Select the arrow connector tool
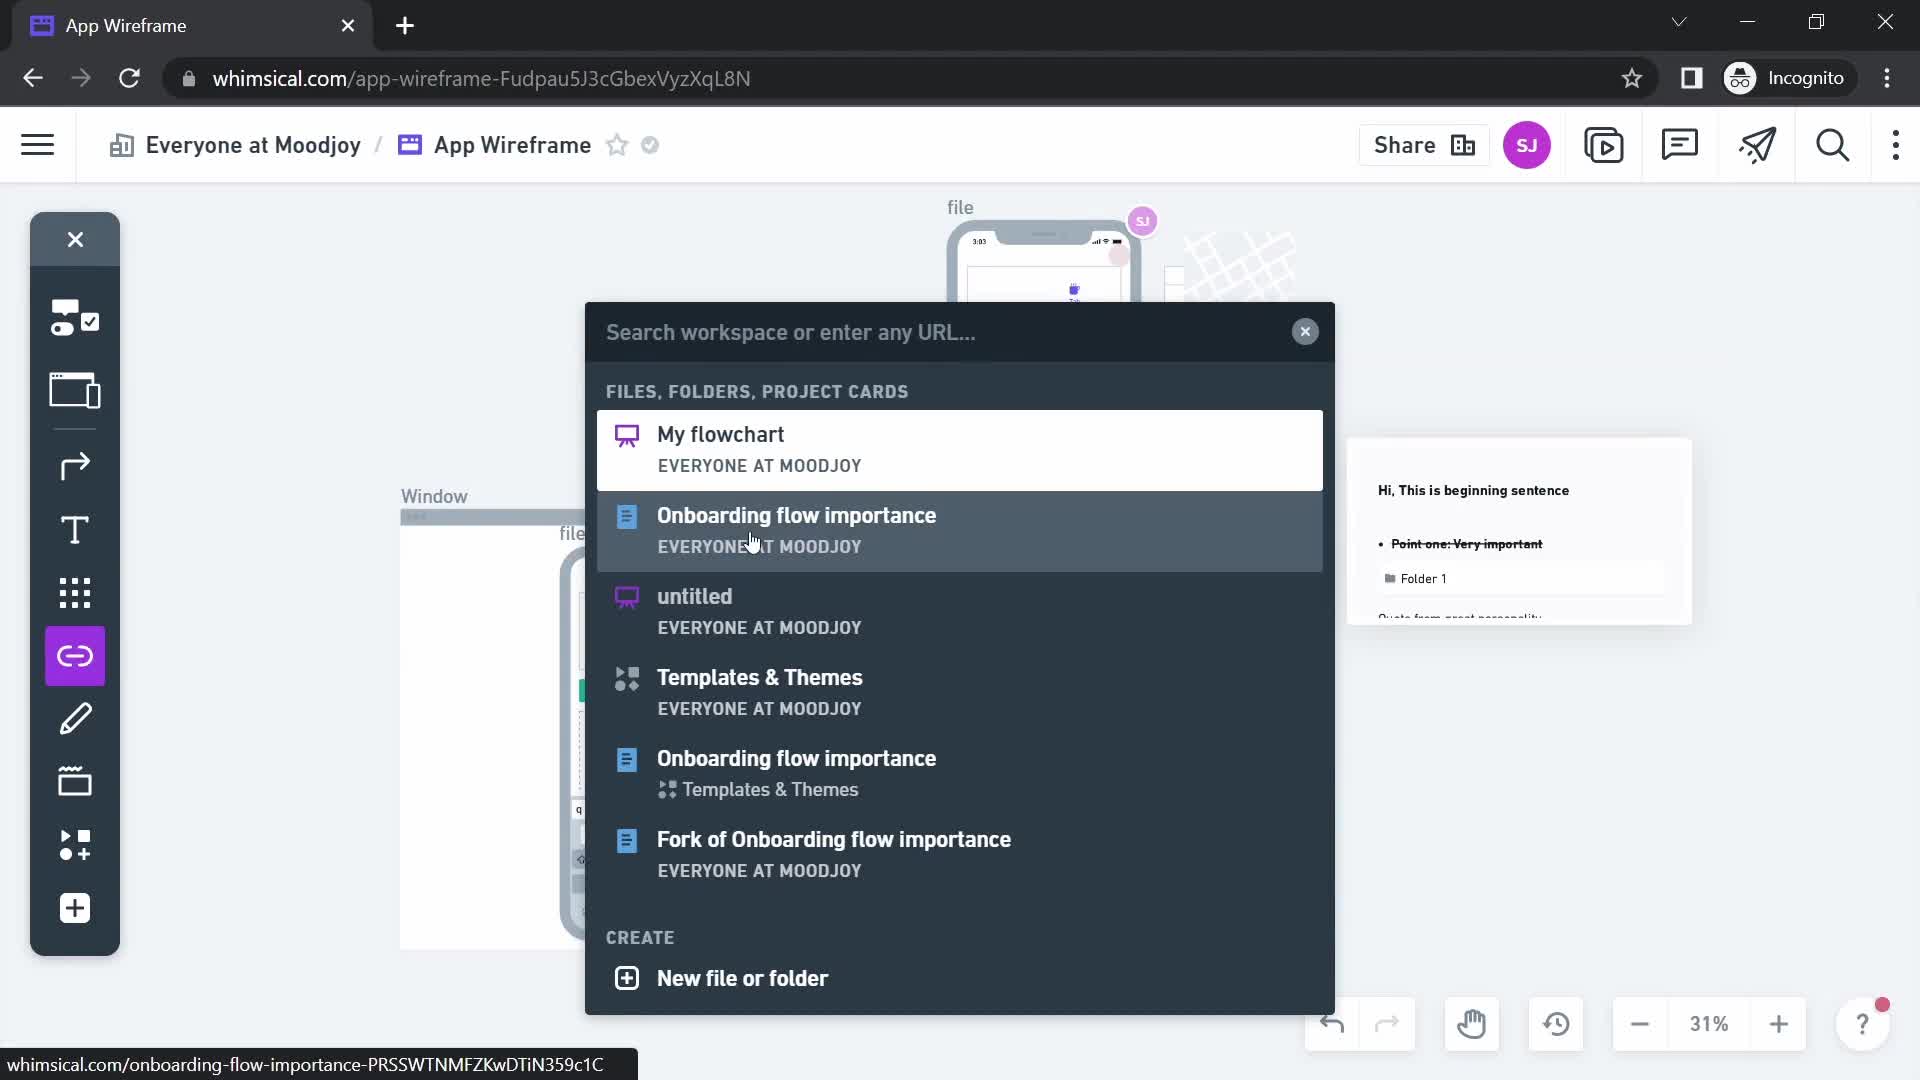1920x1080 pixels. coord(75,466)
